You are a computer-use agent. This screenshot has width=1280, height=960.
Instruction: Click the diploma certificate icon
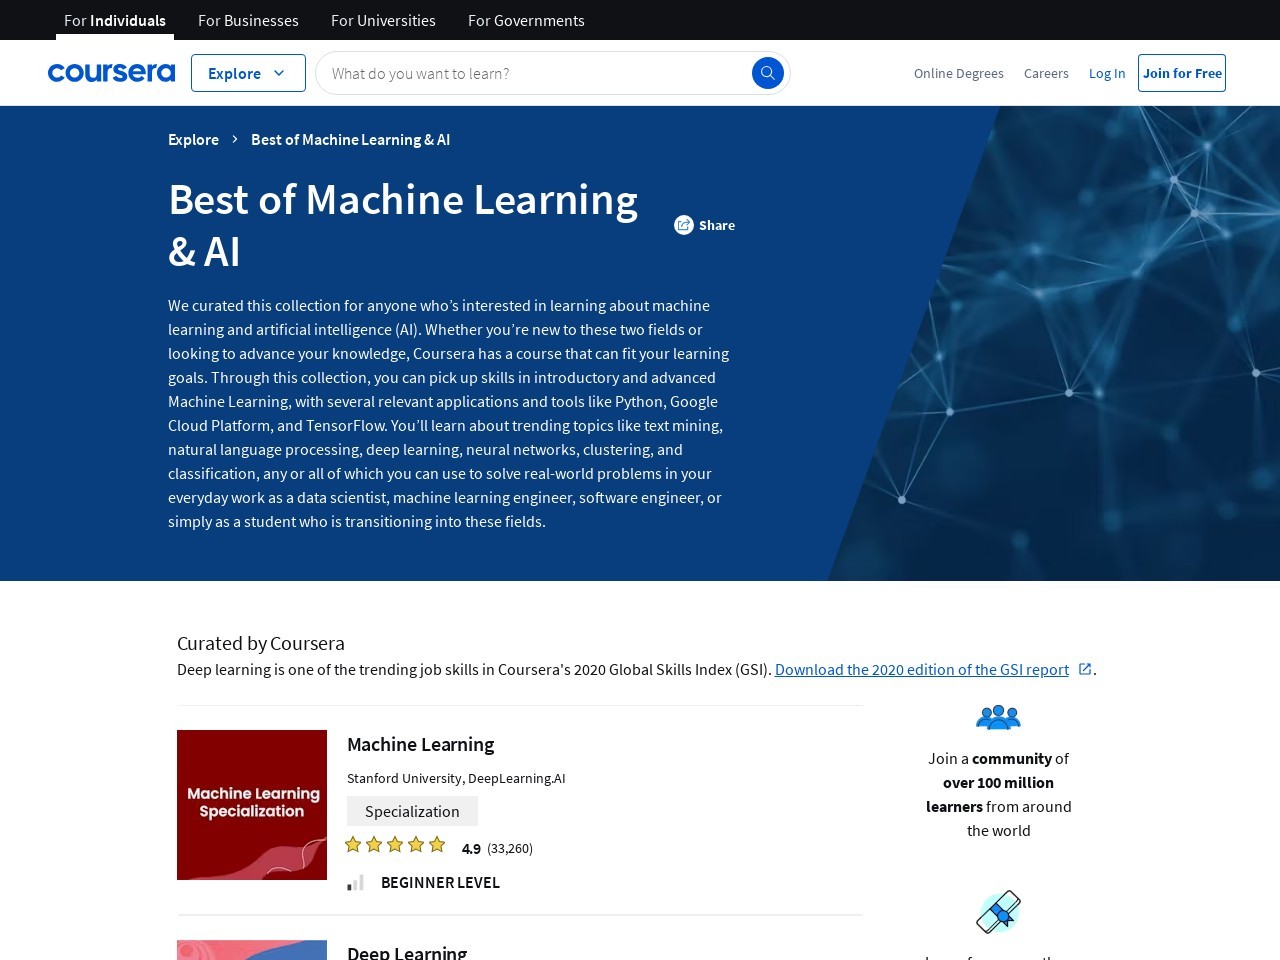coord(998,911)
